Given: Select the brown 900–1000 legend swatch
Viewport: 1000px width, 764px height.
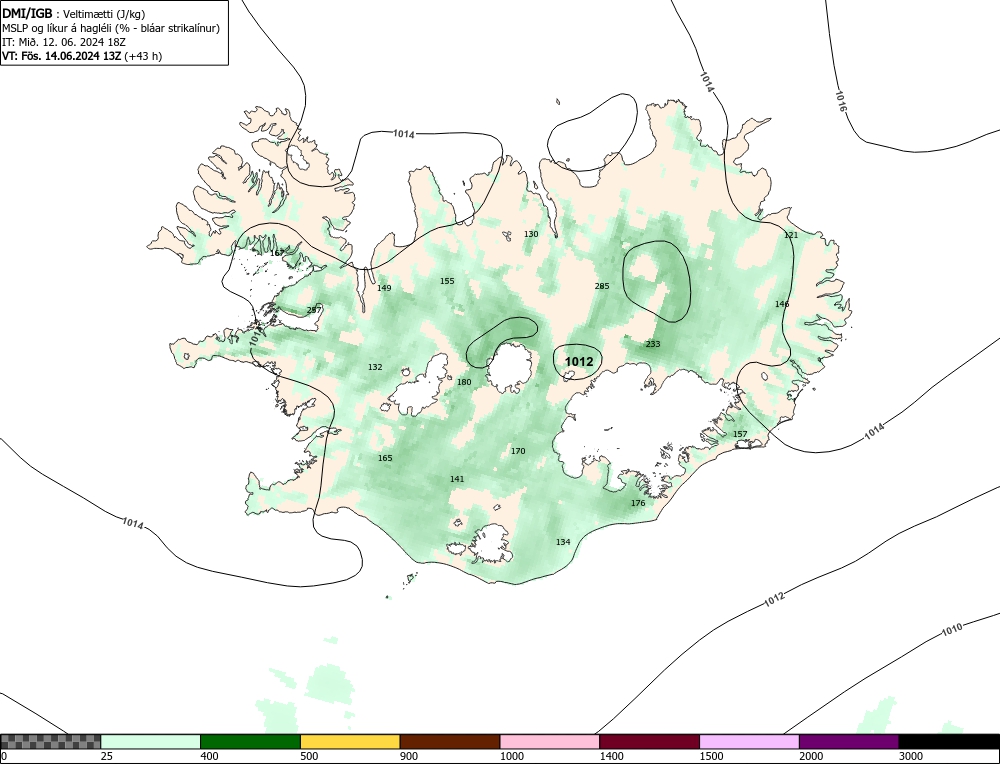Looking at the screenshot, I should (x=450, y=741).
